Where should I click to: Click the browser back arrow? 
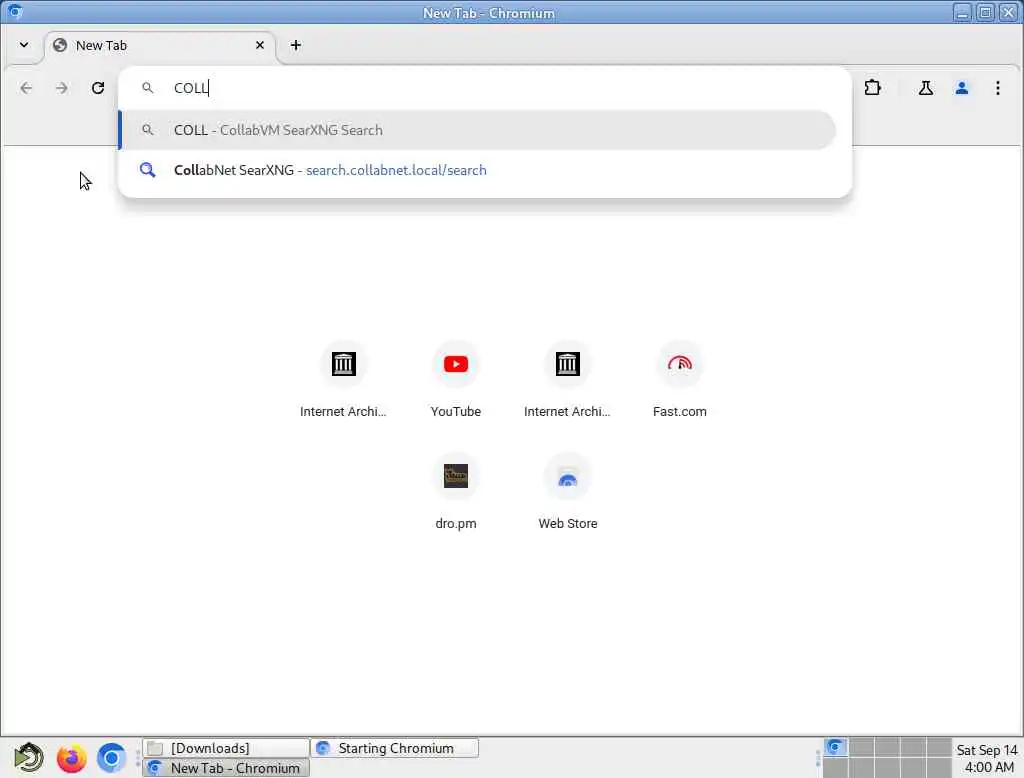26,88
